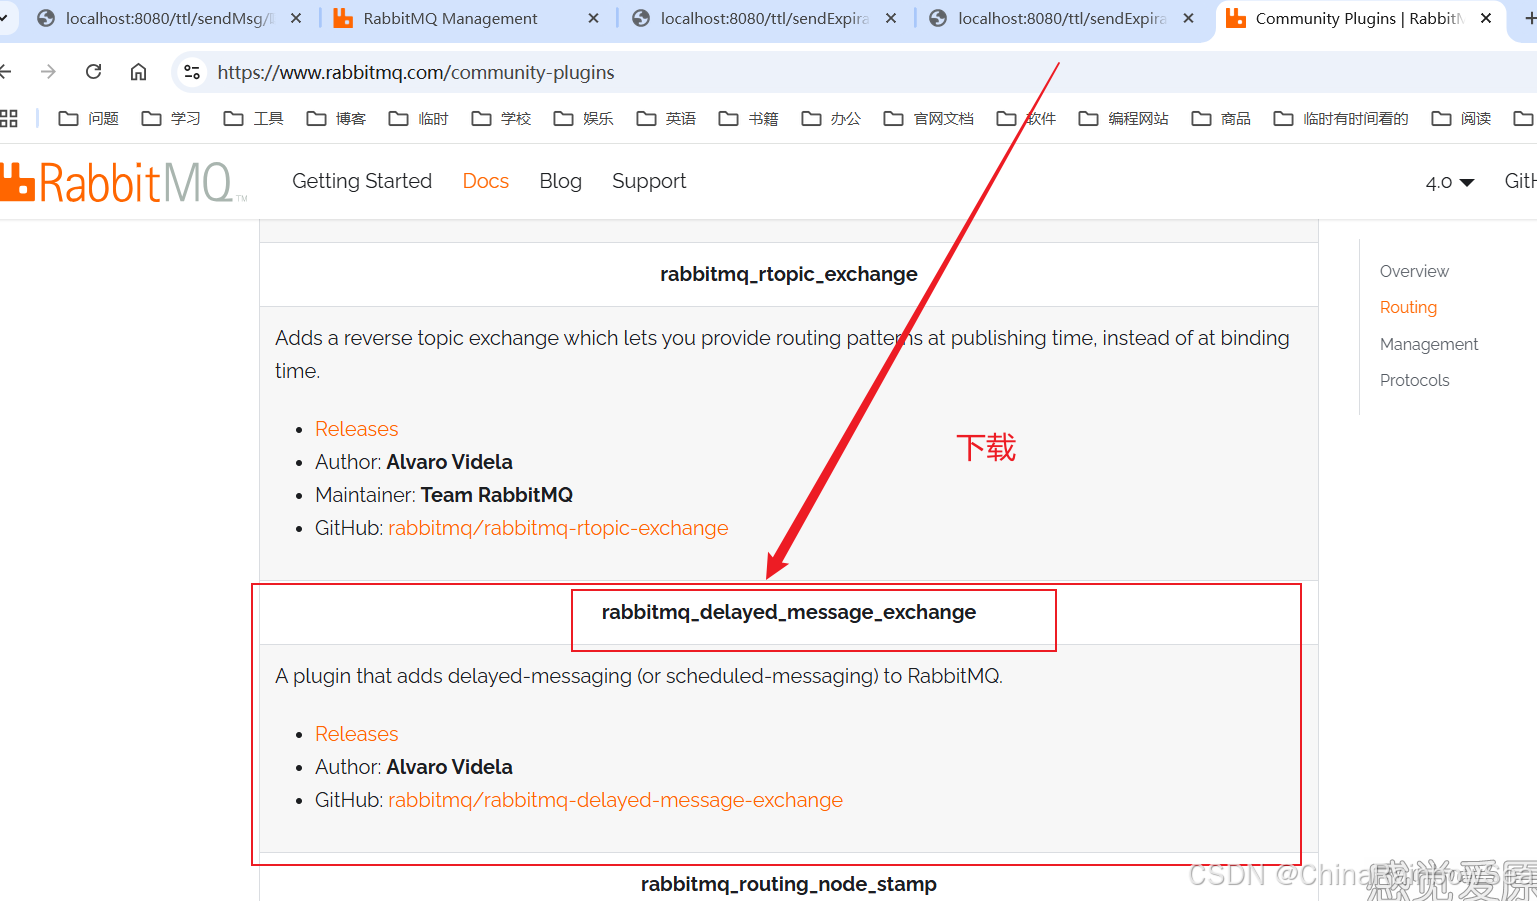This screenshot has width=1537, height=901.
Task: Open Blog in site navigation
Action: click(560, 181)
